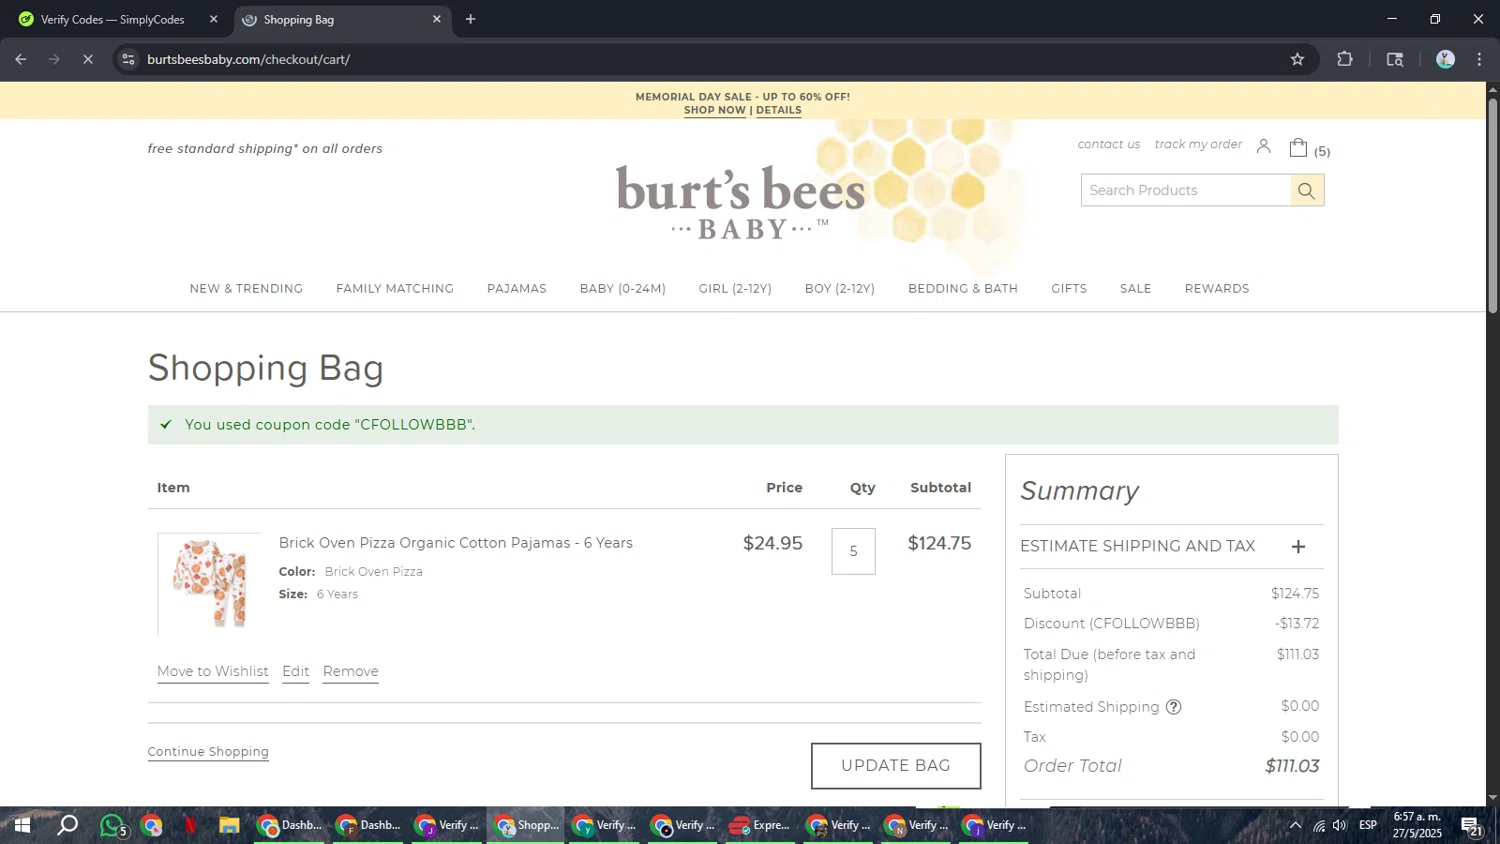This screenshot has height=844, width=1500.
Task: Open a new browser tab
Action: tap(470, 19)
